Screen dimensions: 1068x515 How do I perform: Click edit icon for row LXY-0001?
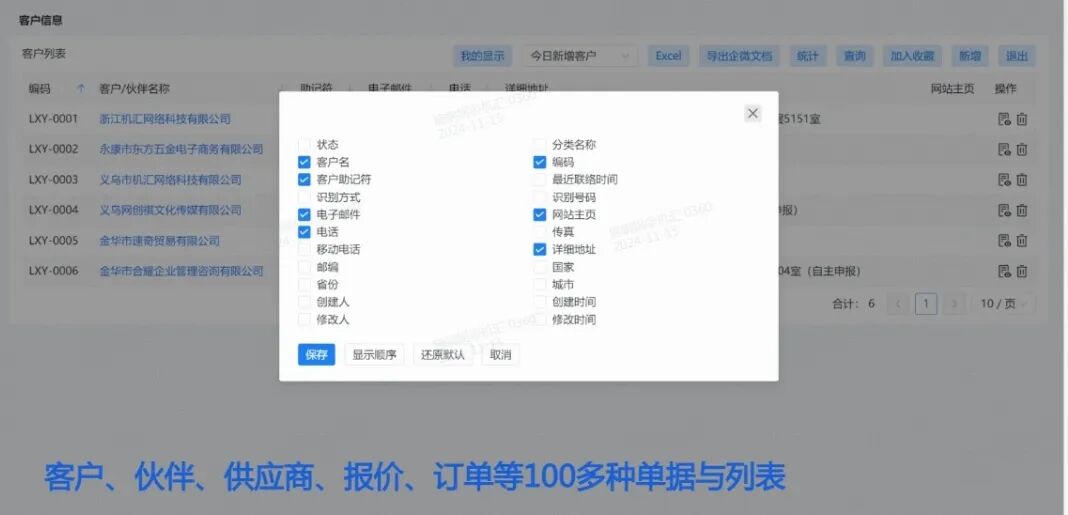(1004, 119)
